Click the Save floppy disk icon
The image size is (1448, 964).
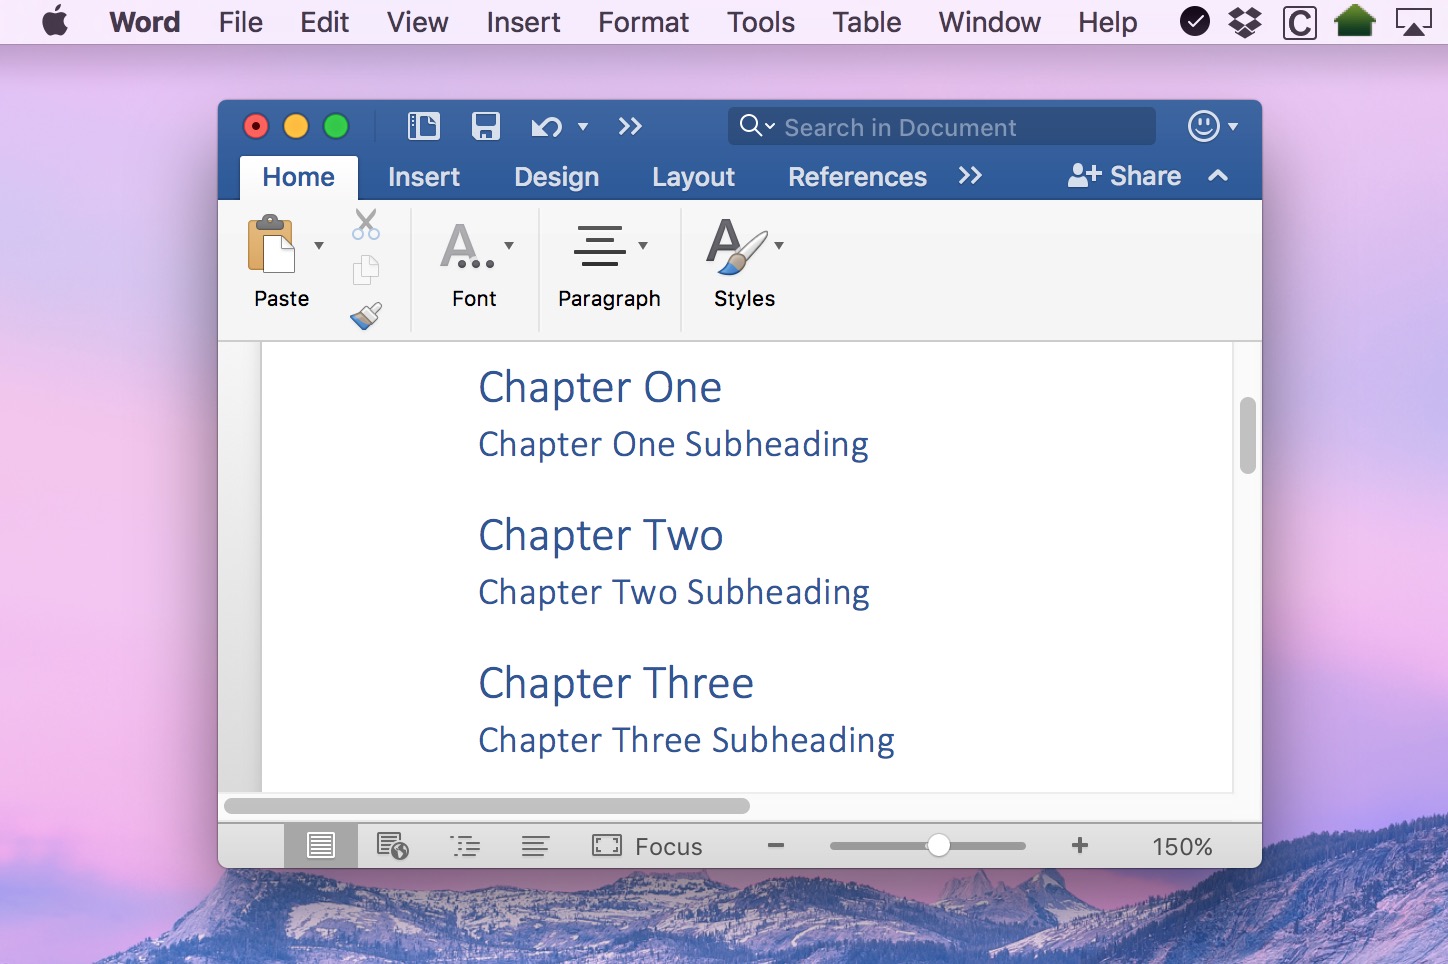pyautogui.click(x=486, y=126)
